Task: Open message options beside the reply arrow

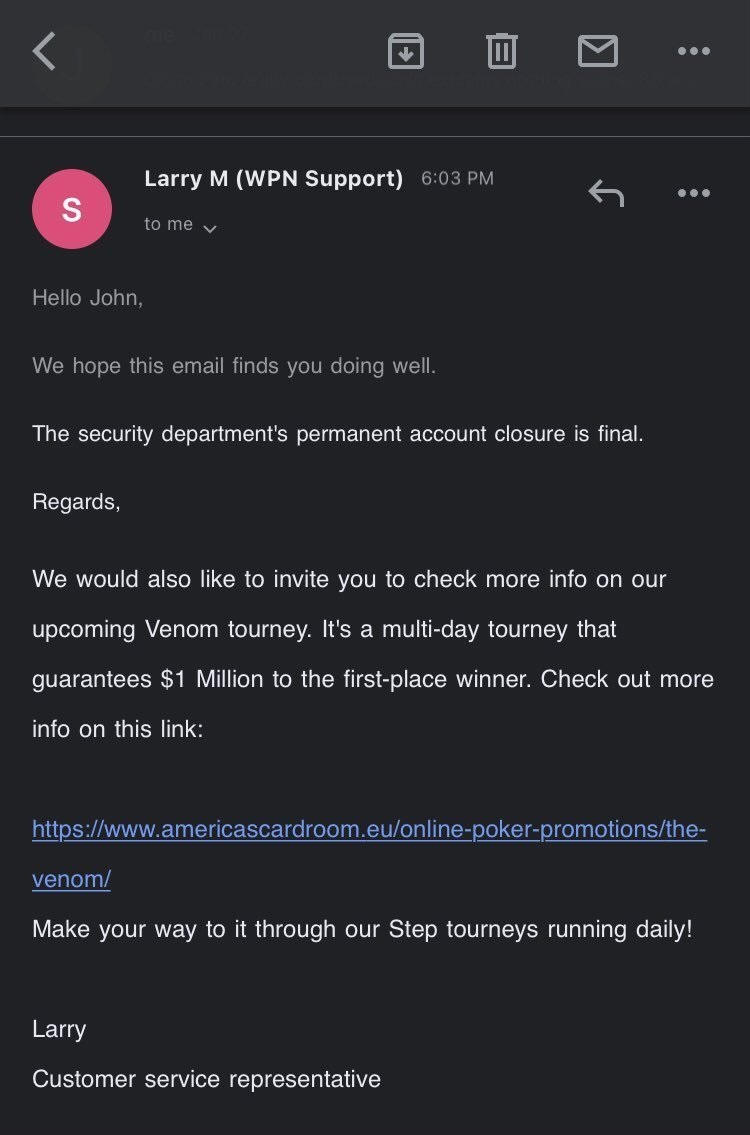Action: point(693,193)
